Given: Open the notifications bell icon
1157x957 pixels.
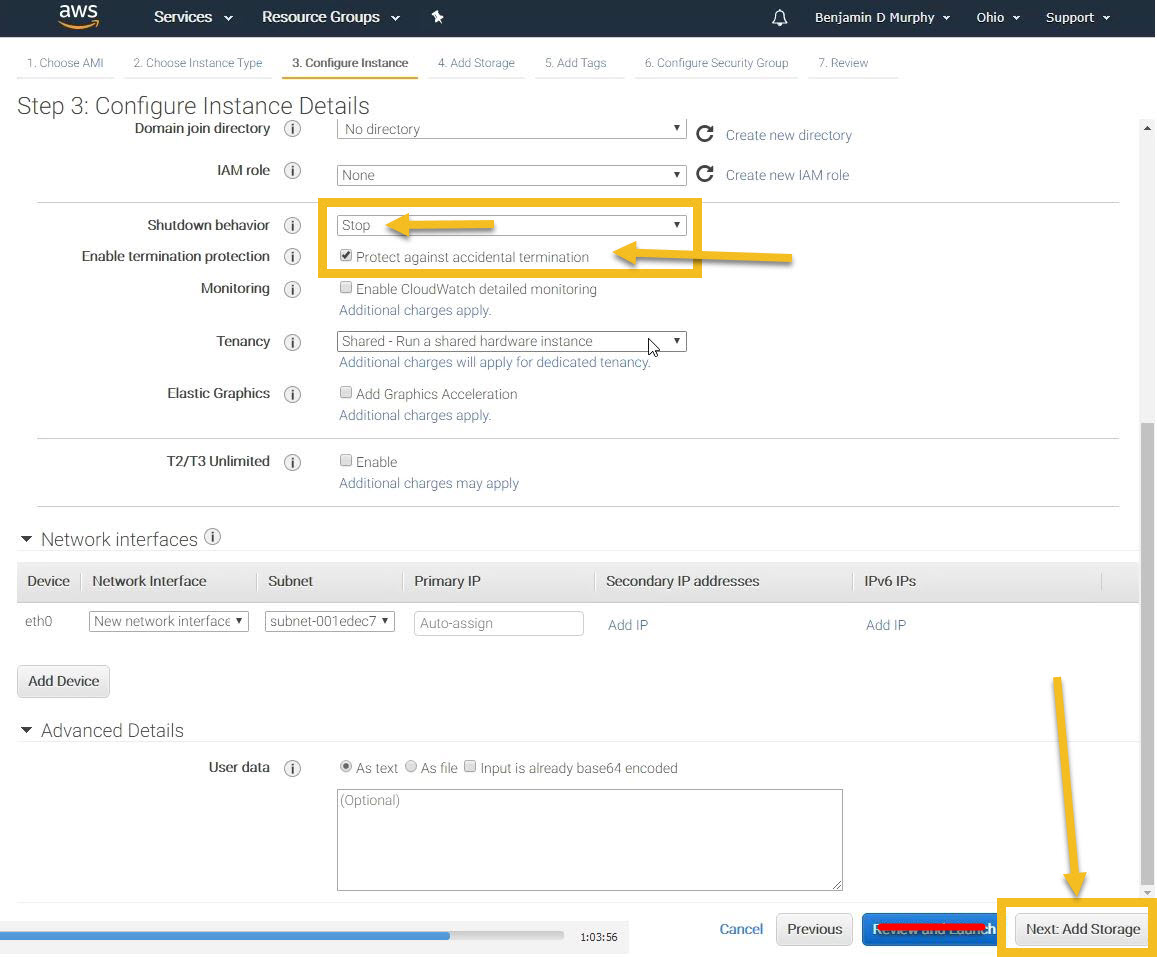Looking at the screenshot, I should (779, 17).
